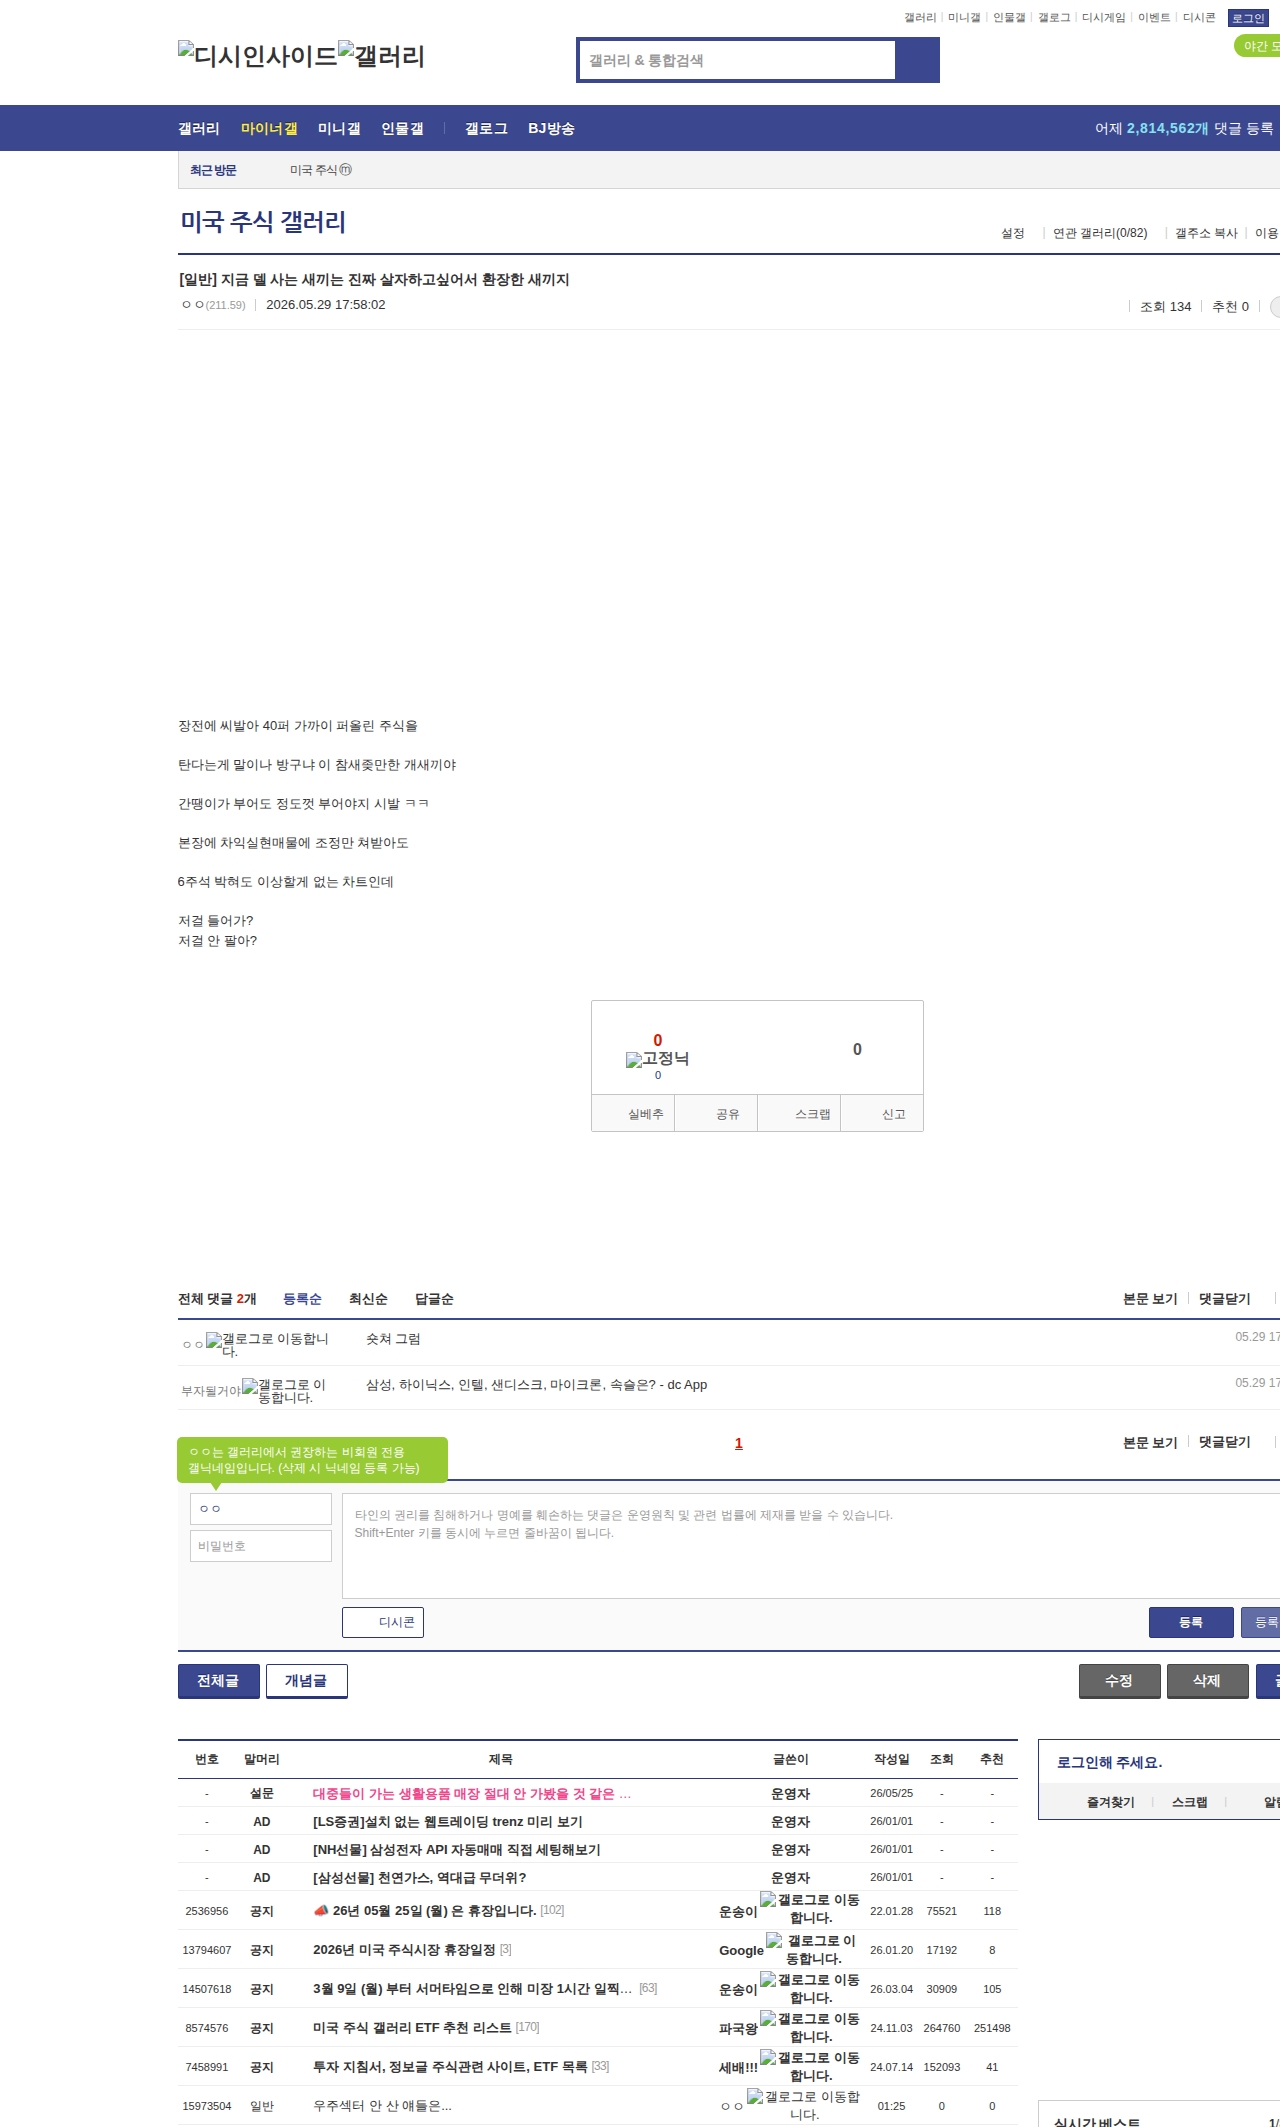Open the 디시콘 picker button
This screenshot has width=1280, height=2127.
click(x=383, y=1622)
